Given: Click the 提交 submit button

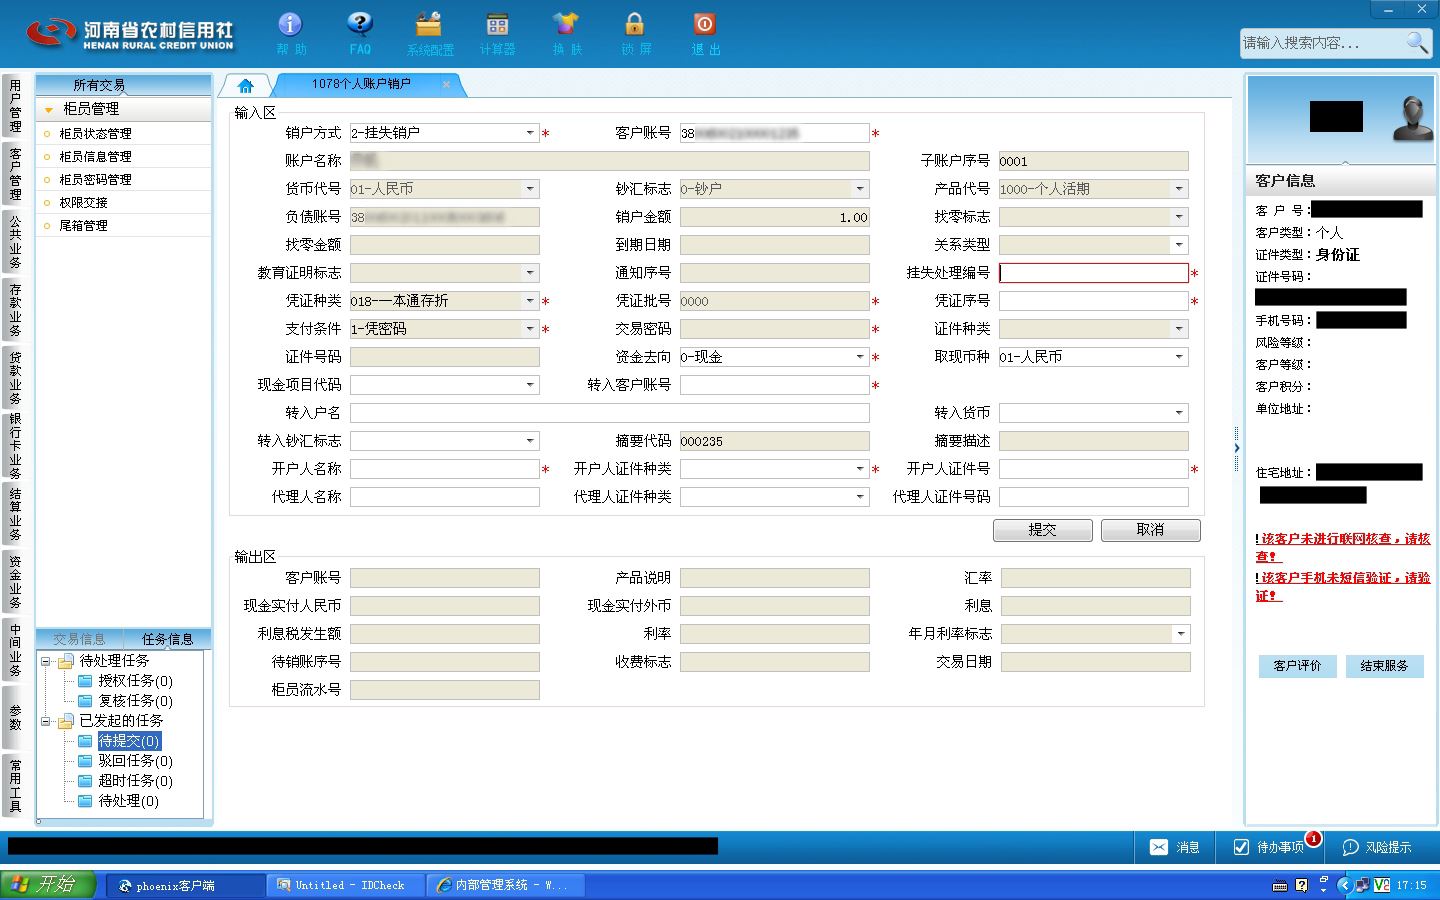Looking at the screenshot, I should [1042, 530].
